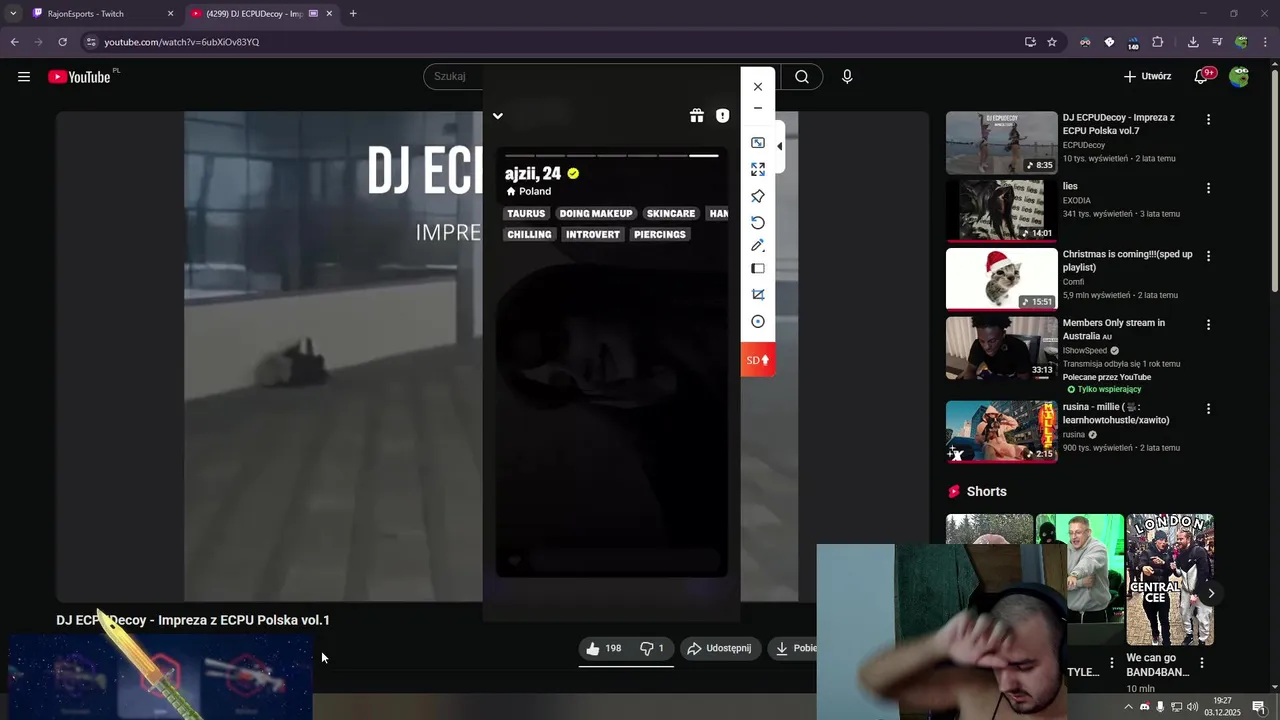The height and width of the screenshot is (720, 1280).
Task: Toggle the sidebar panel icon
Action: (x=758, y=269)
